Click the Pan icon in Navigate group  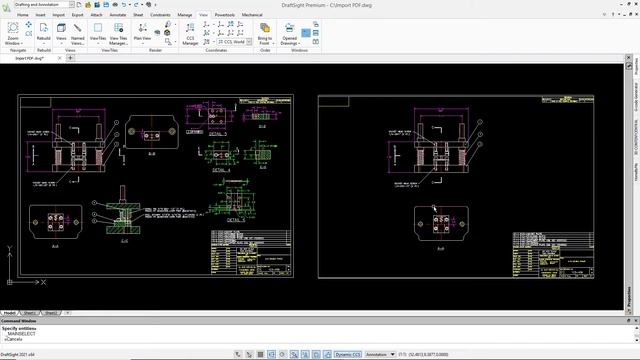coord(29,25)
